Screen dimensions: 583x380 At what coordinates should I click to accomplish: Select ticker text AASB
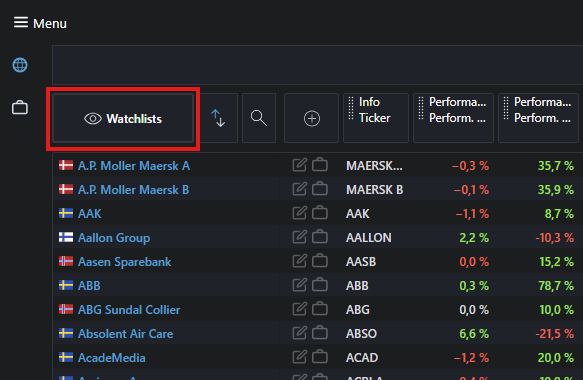coord(361,262)
